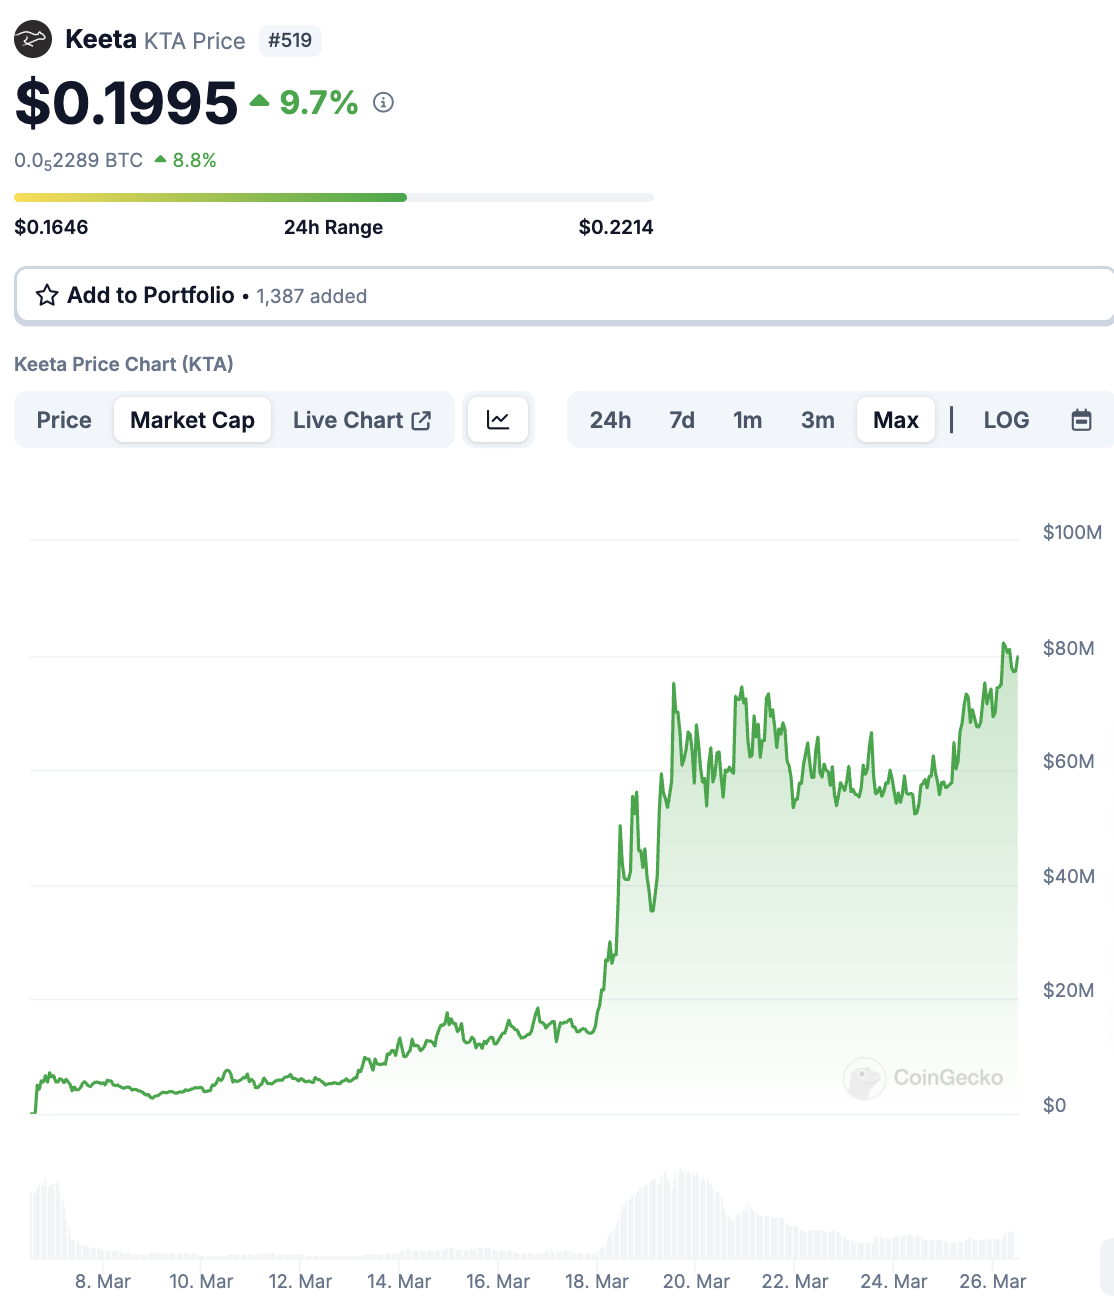Screen dimensions: 1114x1306
Task: Click the Live Chart external link icon
Action: [x=421, y=419]
